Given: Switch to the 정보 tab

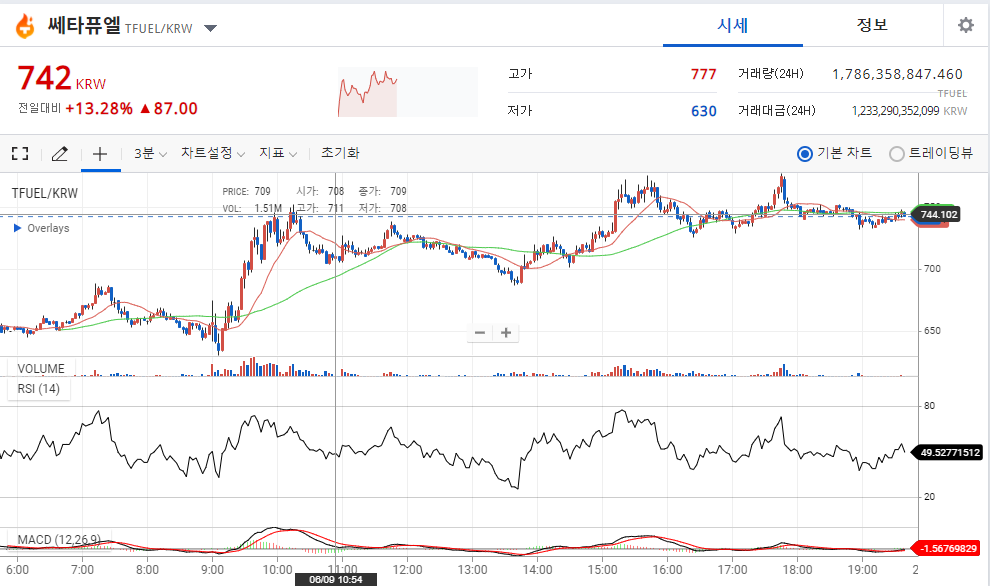Looking at the screenshot, I should (872, 25).
